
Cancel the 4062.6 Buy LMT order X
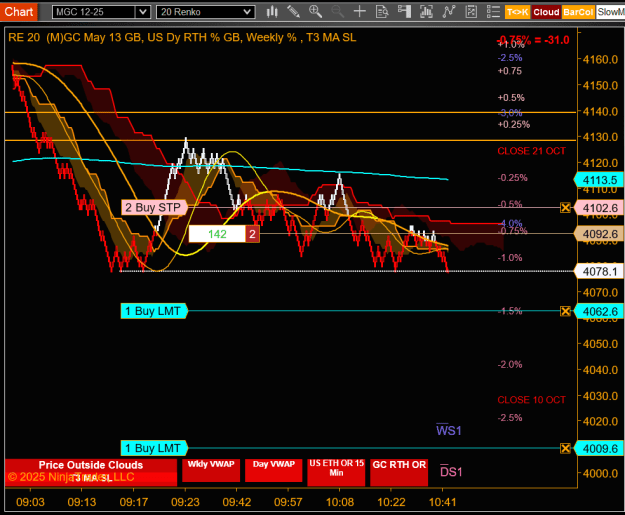565,311
